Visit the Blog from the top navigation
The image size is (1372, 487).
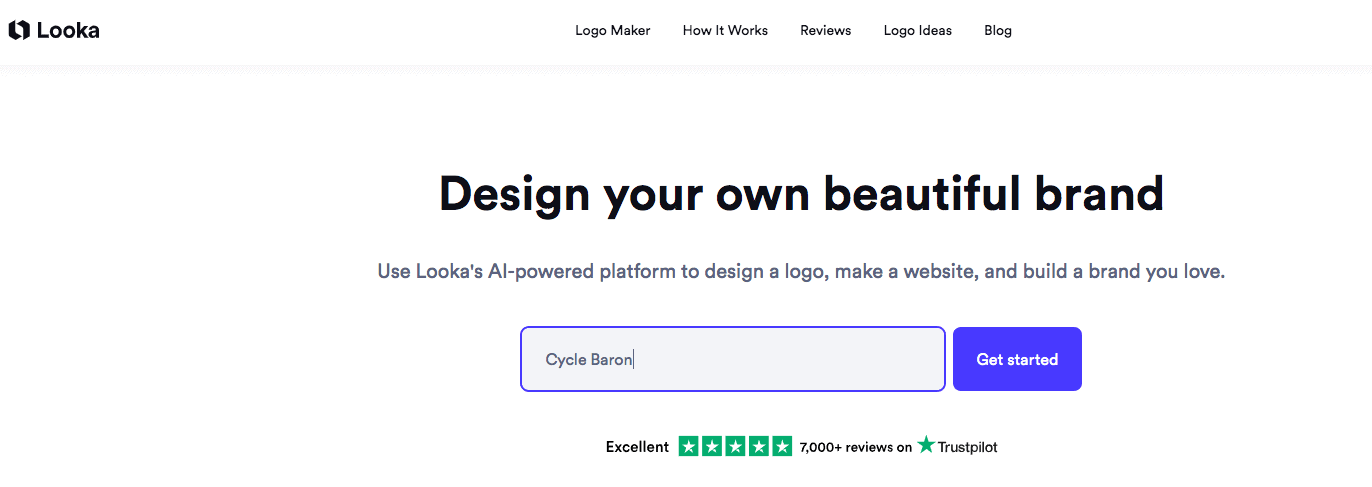click(x=997, y=31)
